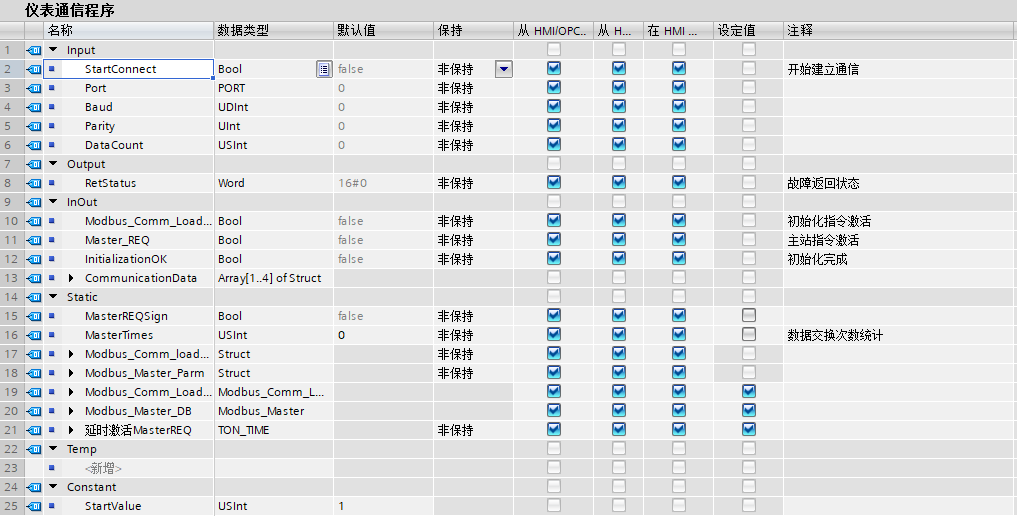The image size is (1017, 516).
Task: Click the 注释 column header
Action: [800, 31]
